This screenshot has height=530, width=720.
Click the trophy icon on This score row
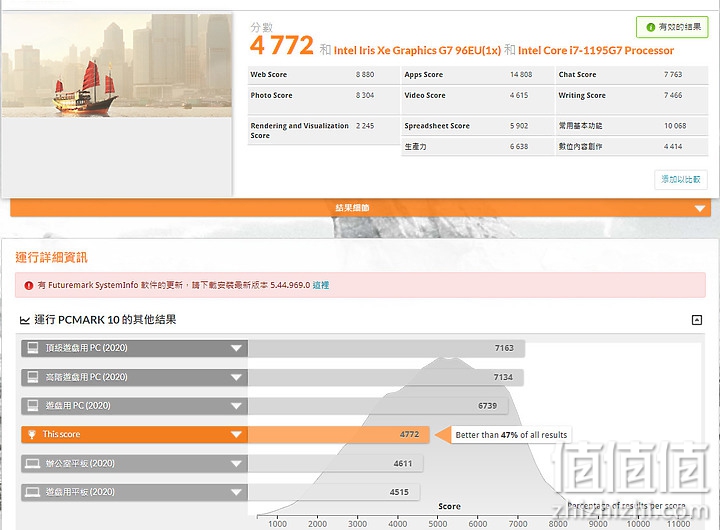tap(32, 434)
